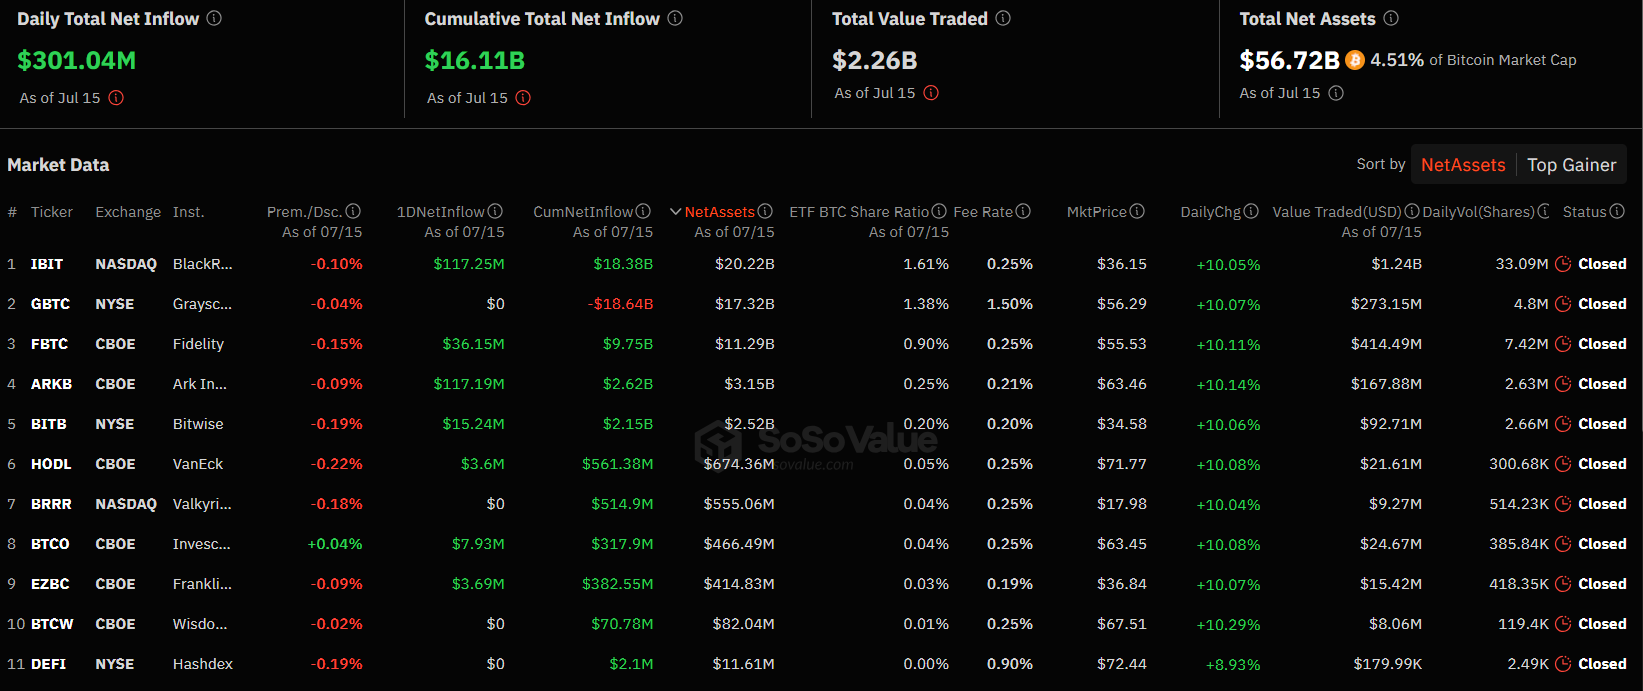Click the $56.72B total net assets value
1643x691 pixels.
1289,61
